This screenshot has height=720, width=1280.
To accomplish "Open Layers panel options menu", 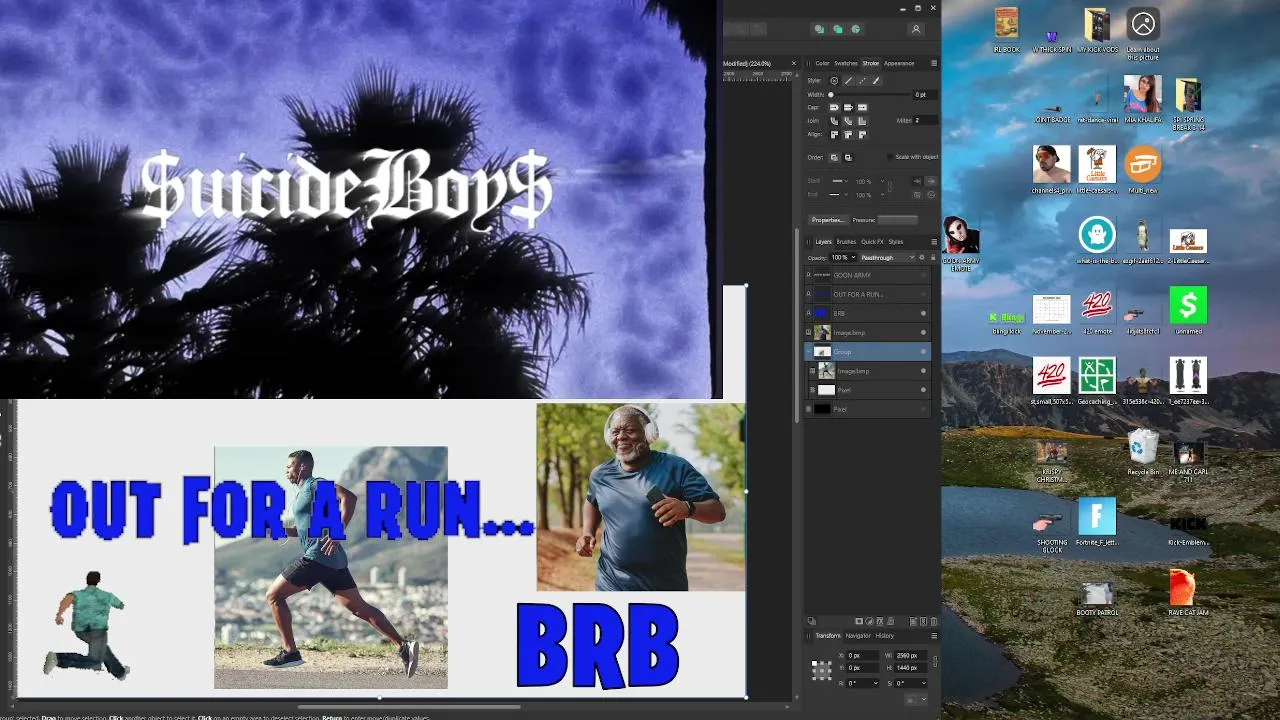I will coord(934,242).
